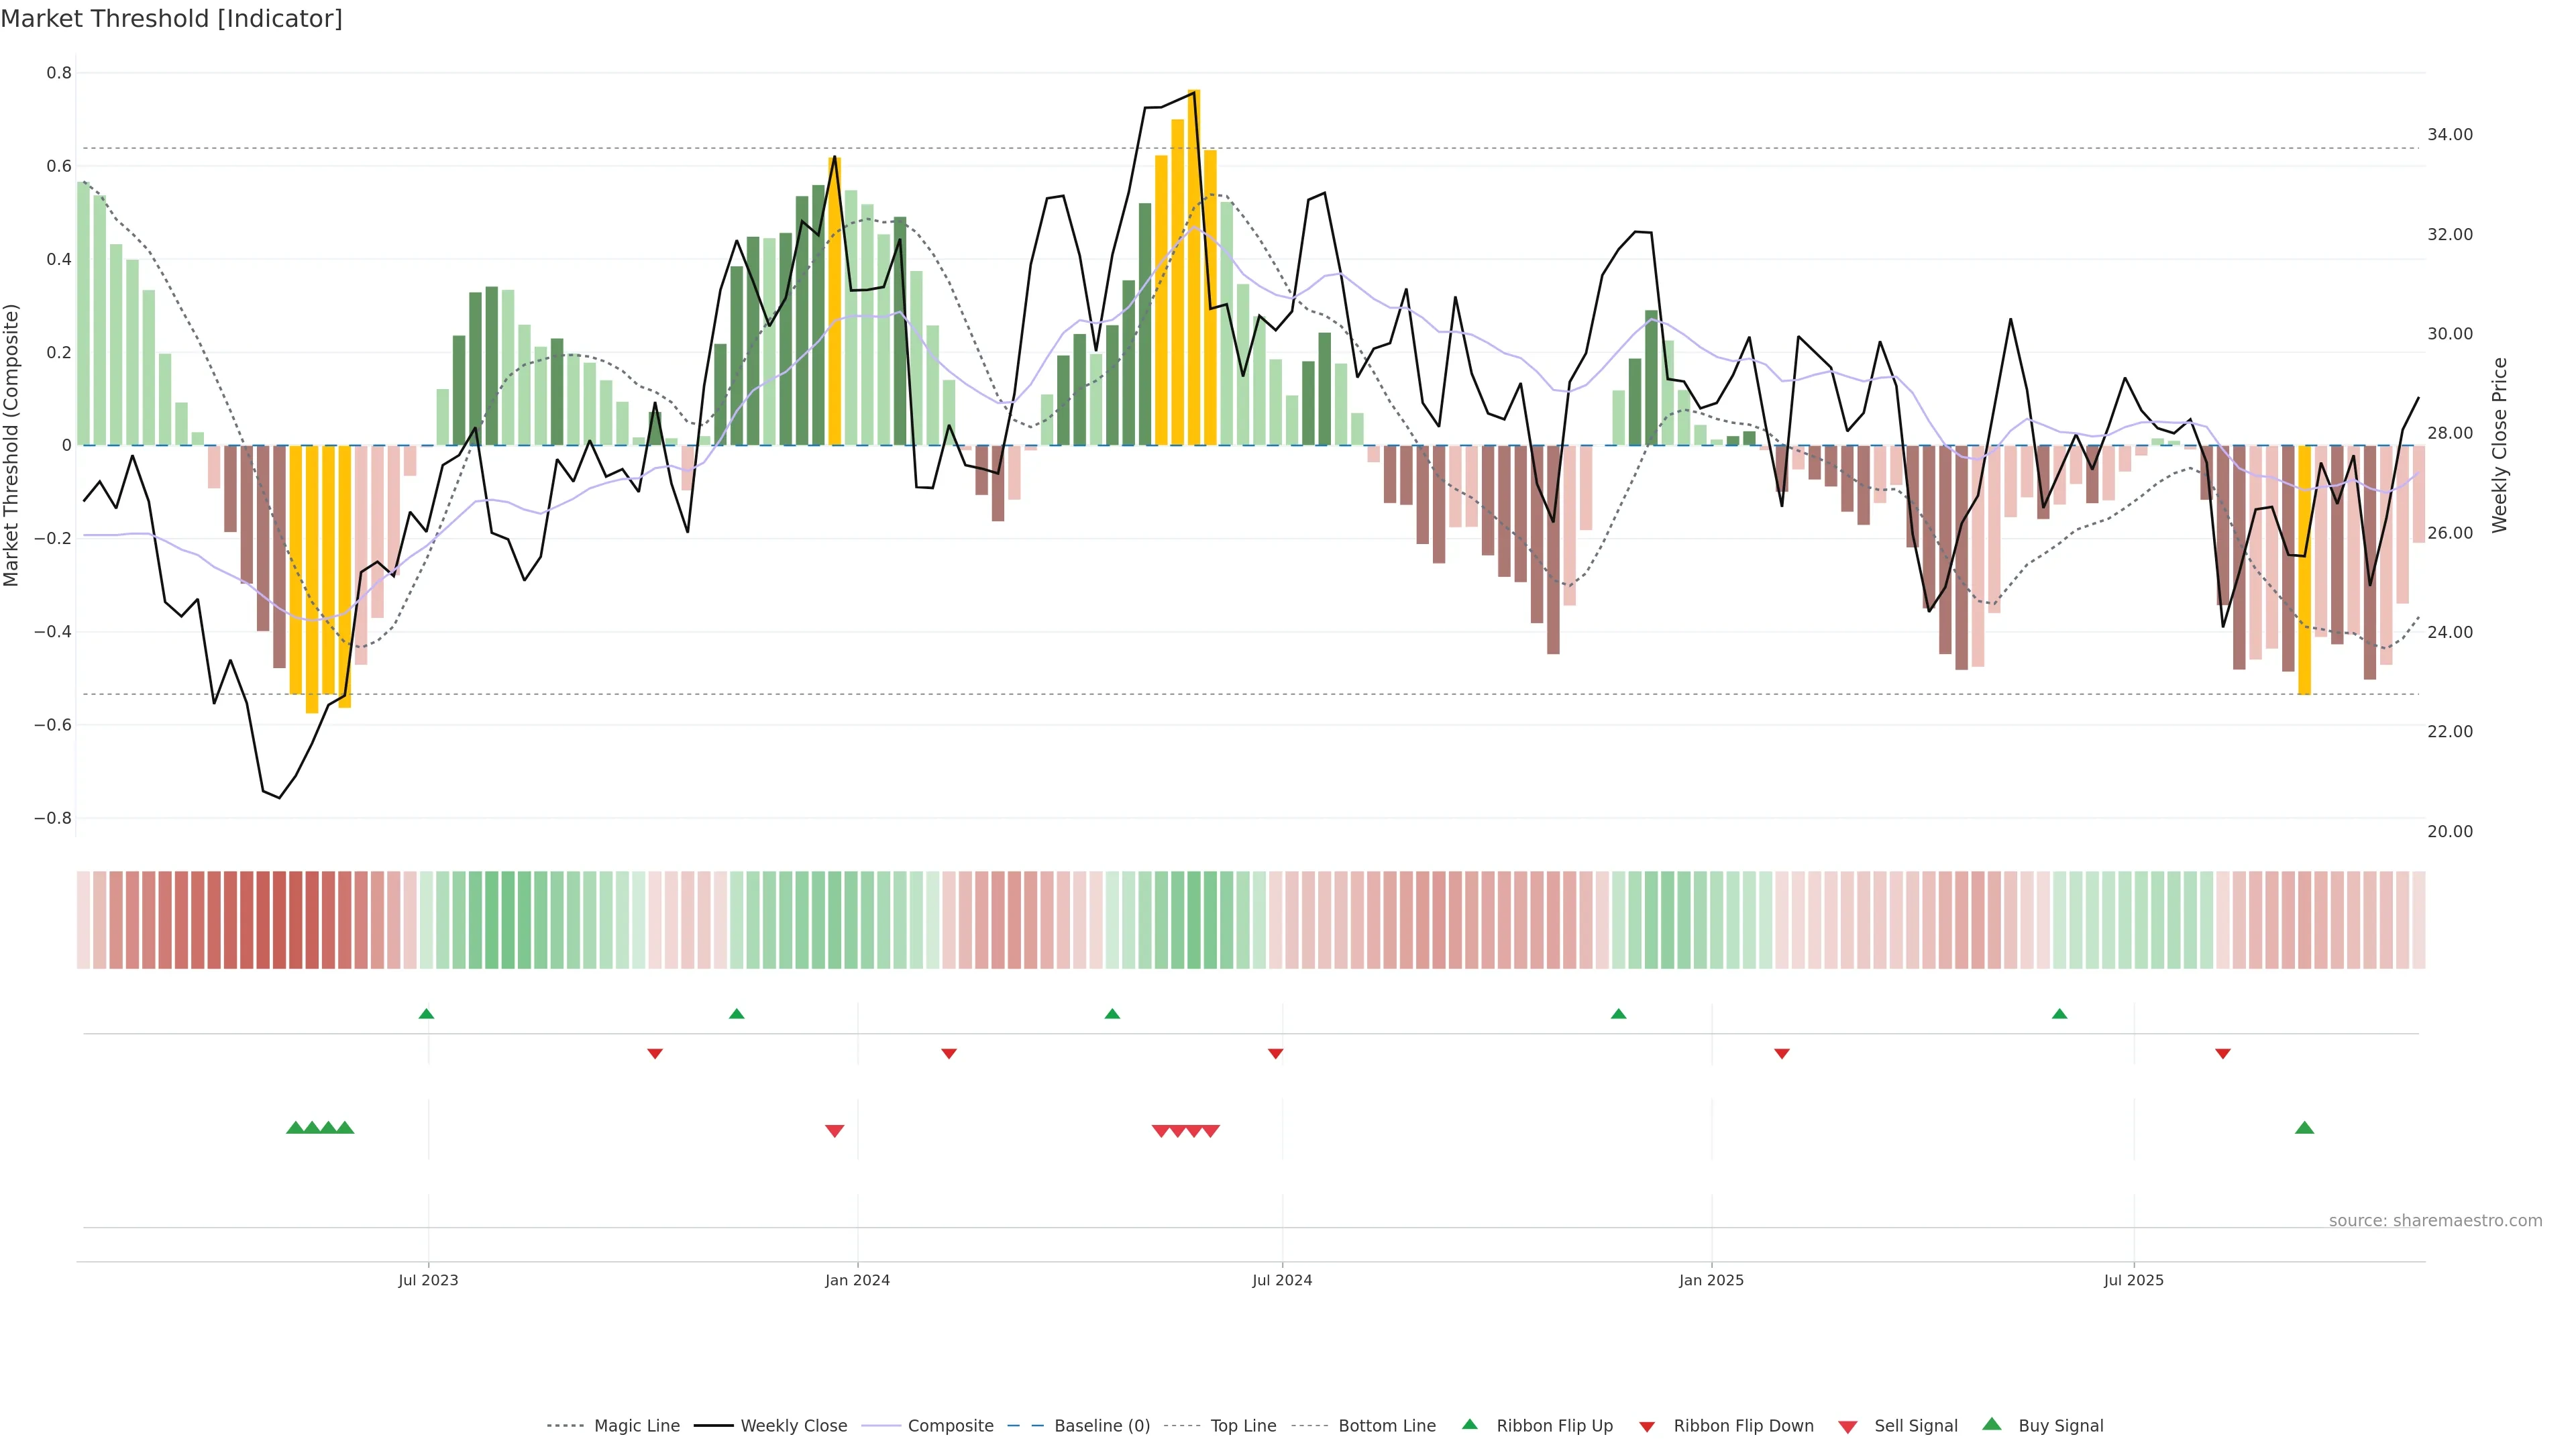Select the lone Buy Signal marker after Jul 2025
This screenshot has height=1449, width=2576.
[2304, 1128]
